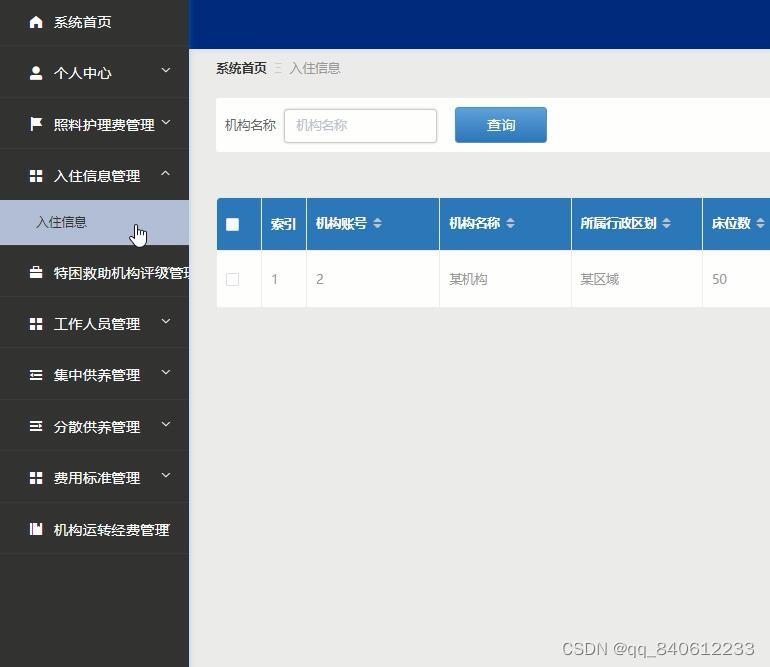Click the grid icon beside 费用标准管理

coord(36,478)
